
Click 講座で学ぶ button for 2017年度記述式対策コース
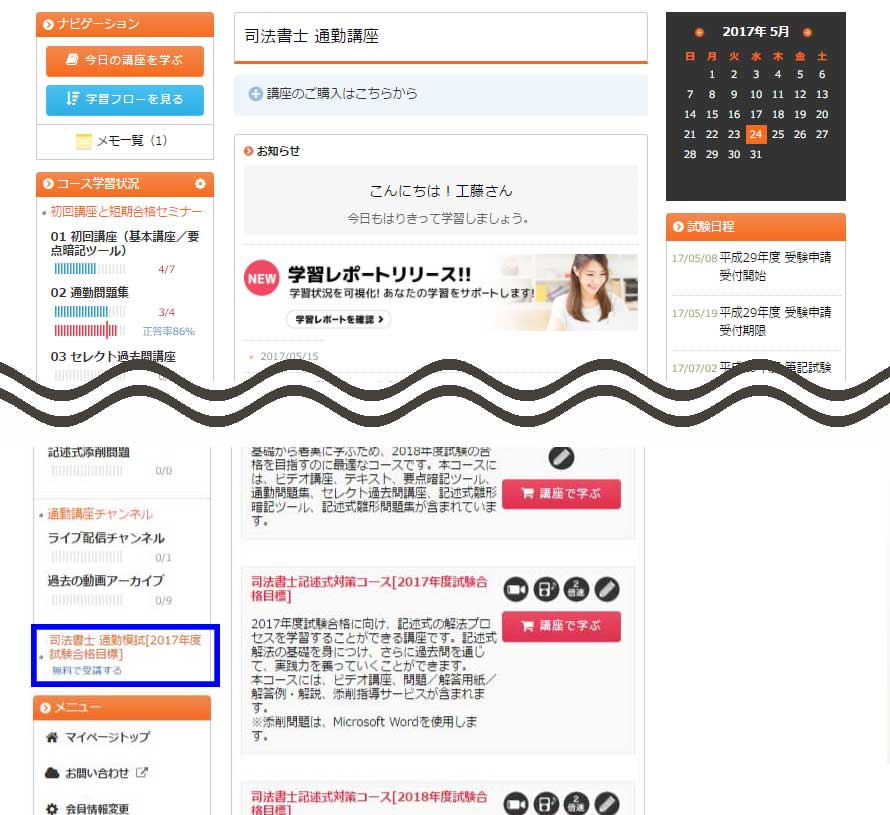[561, 626]
